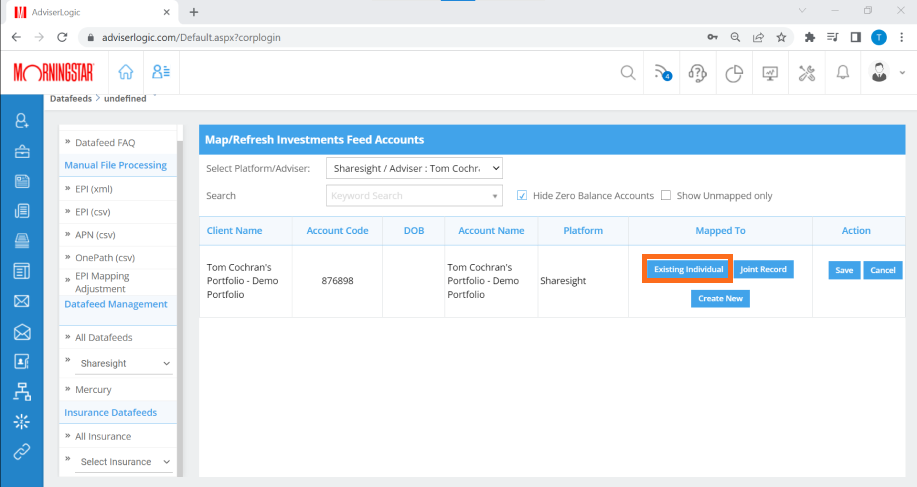Open a new browser tab
Viewport: 917px width, 487px height.
[x=194, y=12]
